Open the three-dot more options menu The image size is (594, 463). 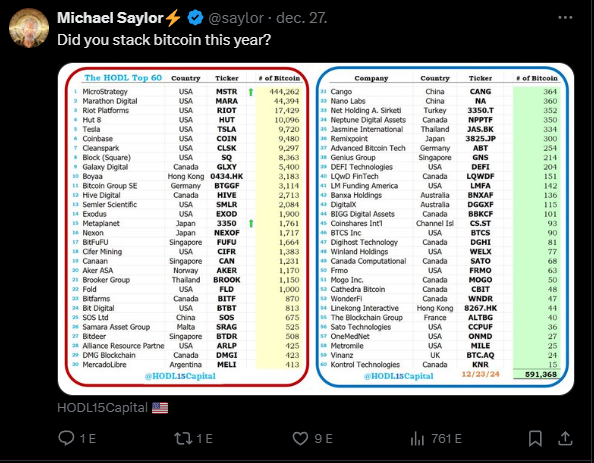565,17
